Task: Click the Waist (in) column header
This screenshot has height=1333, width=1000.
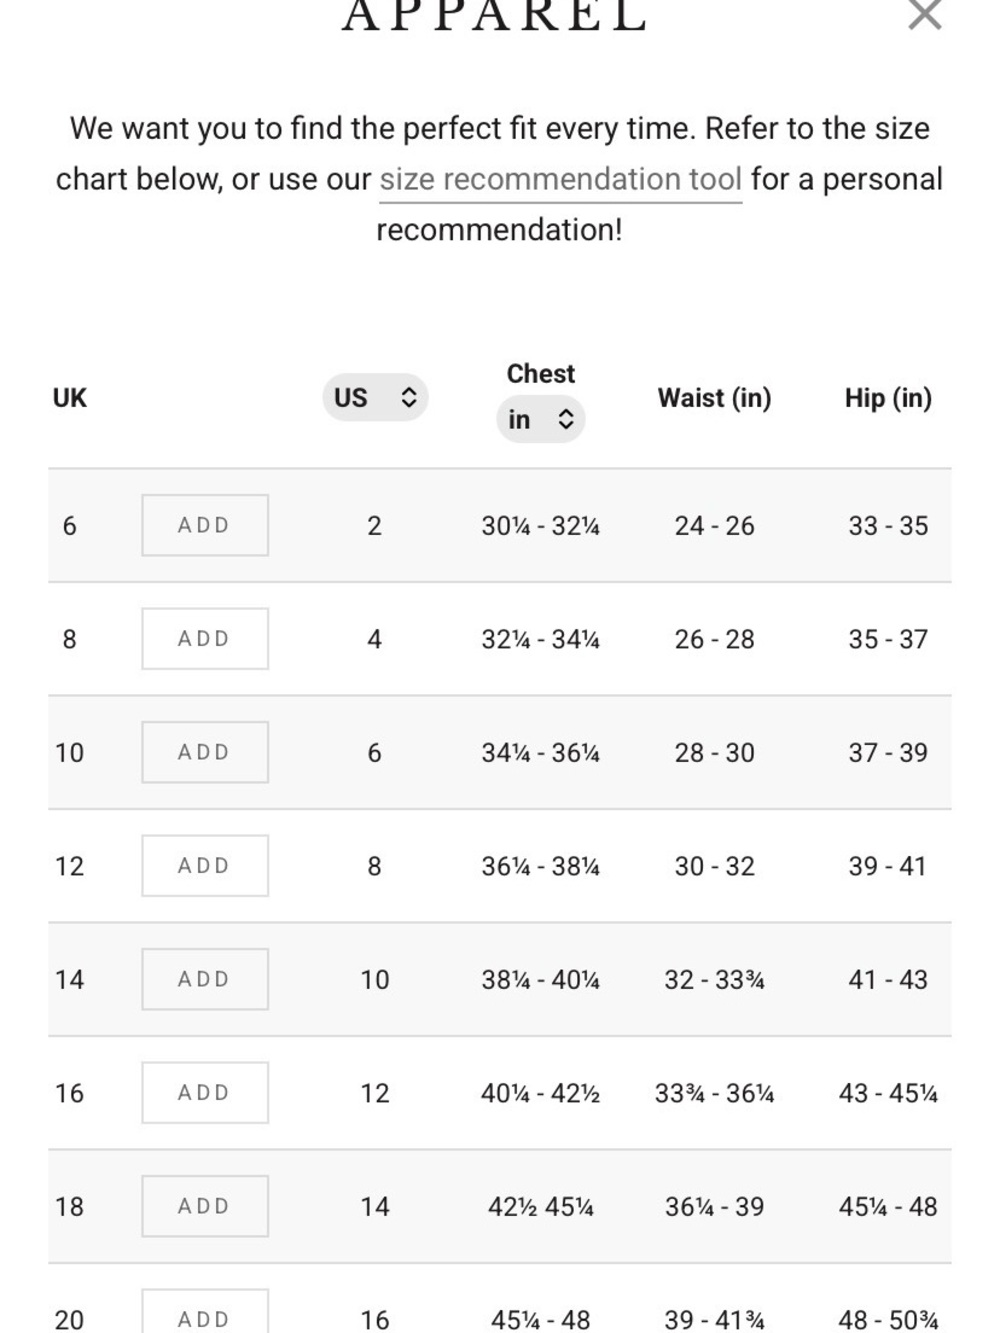Action: click(x=714, y=398)
